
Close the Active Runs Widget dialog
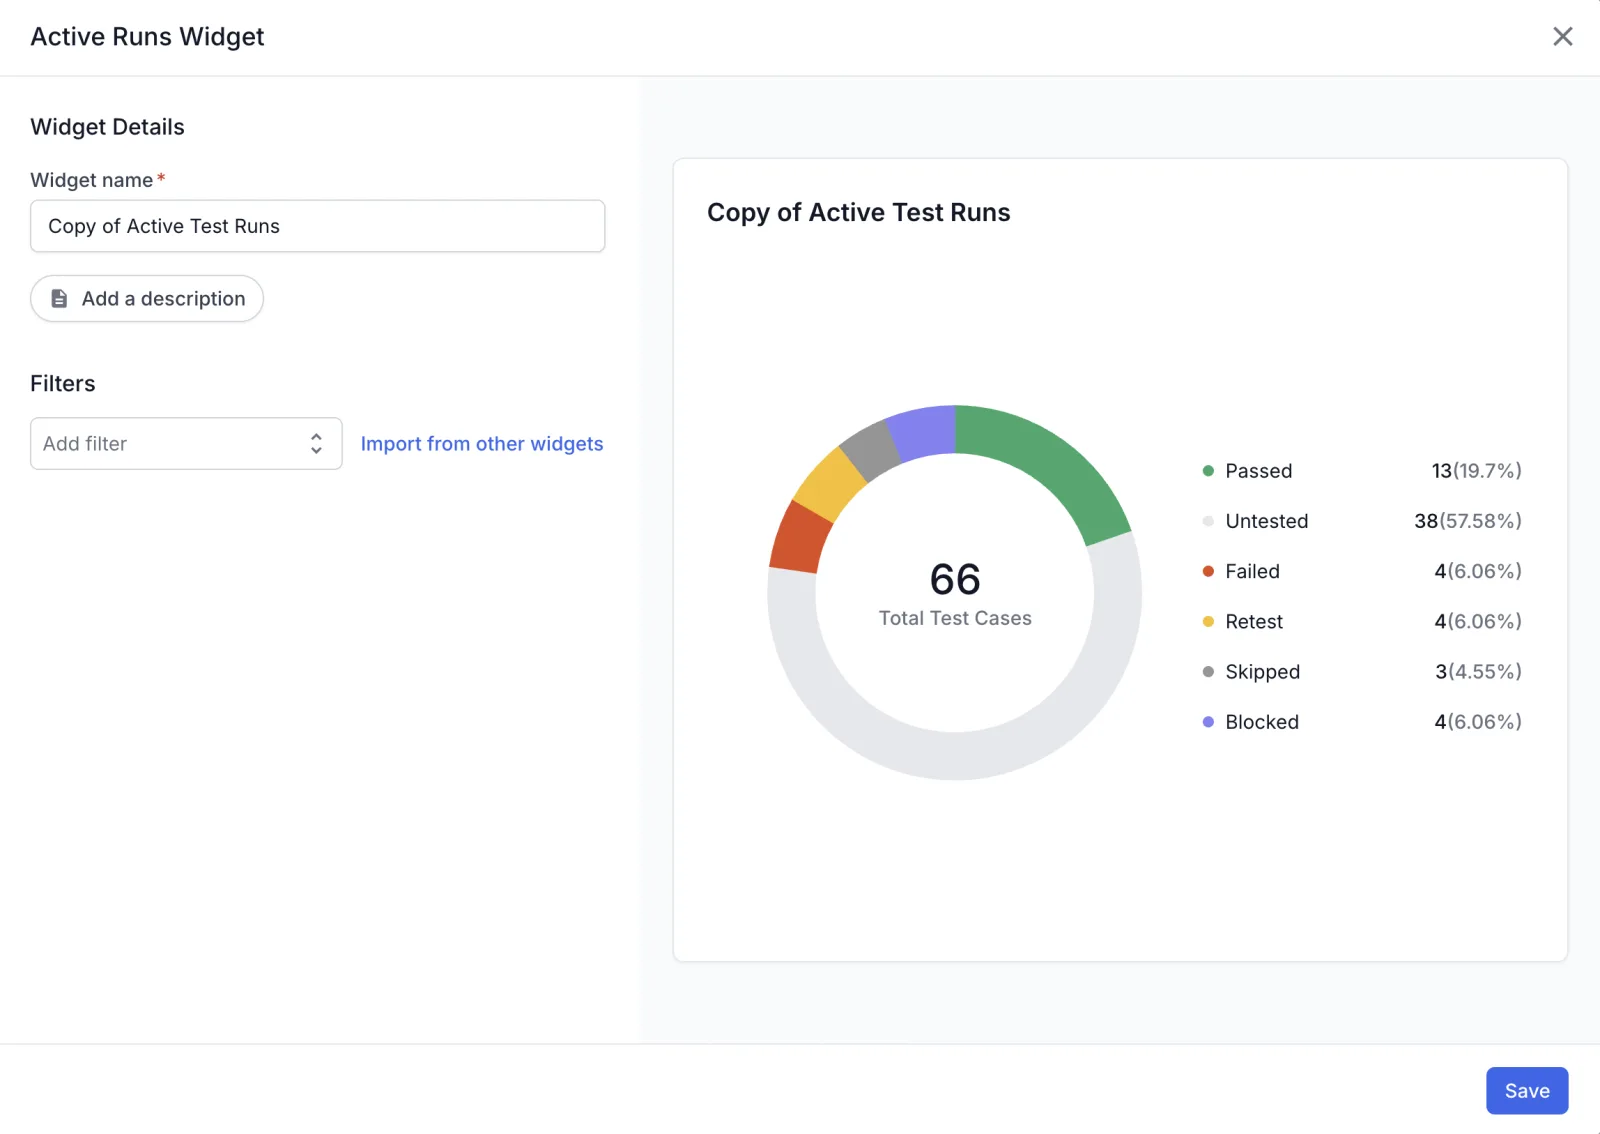click(x=1562, y=37)
